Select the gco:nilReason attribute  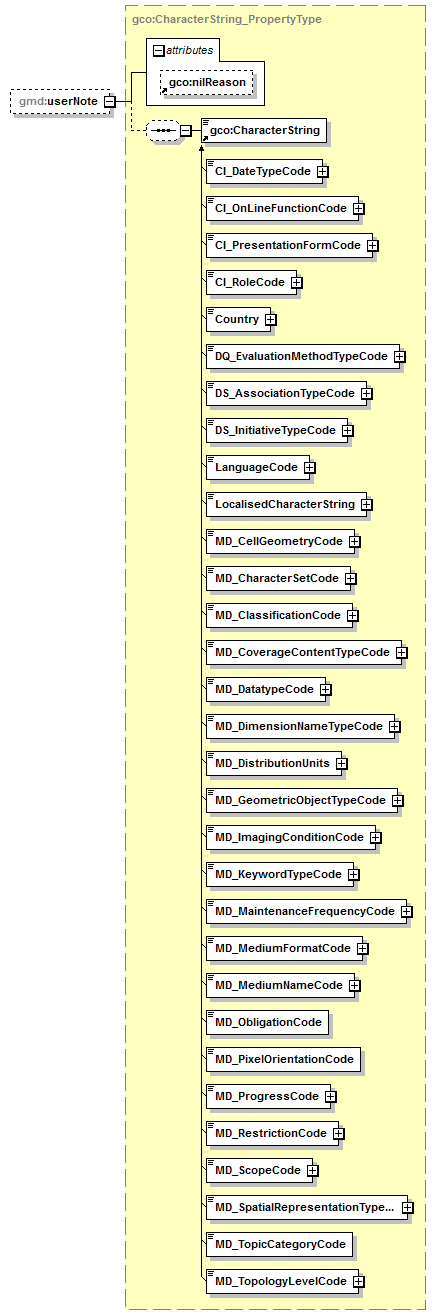point(207,84)
